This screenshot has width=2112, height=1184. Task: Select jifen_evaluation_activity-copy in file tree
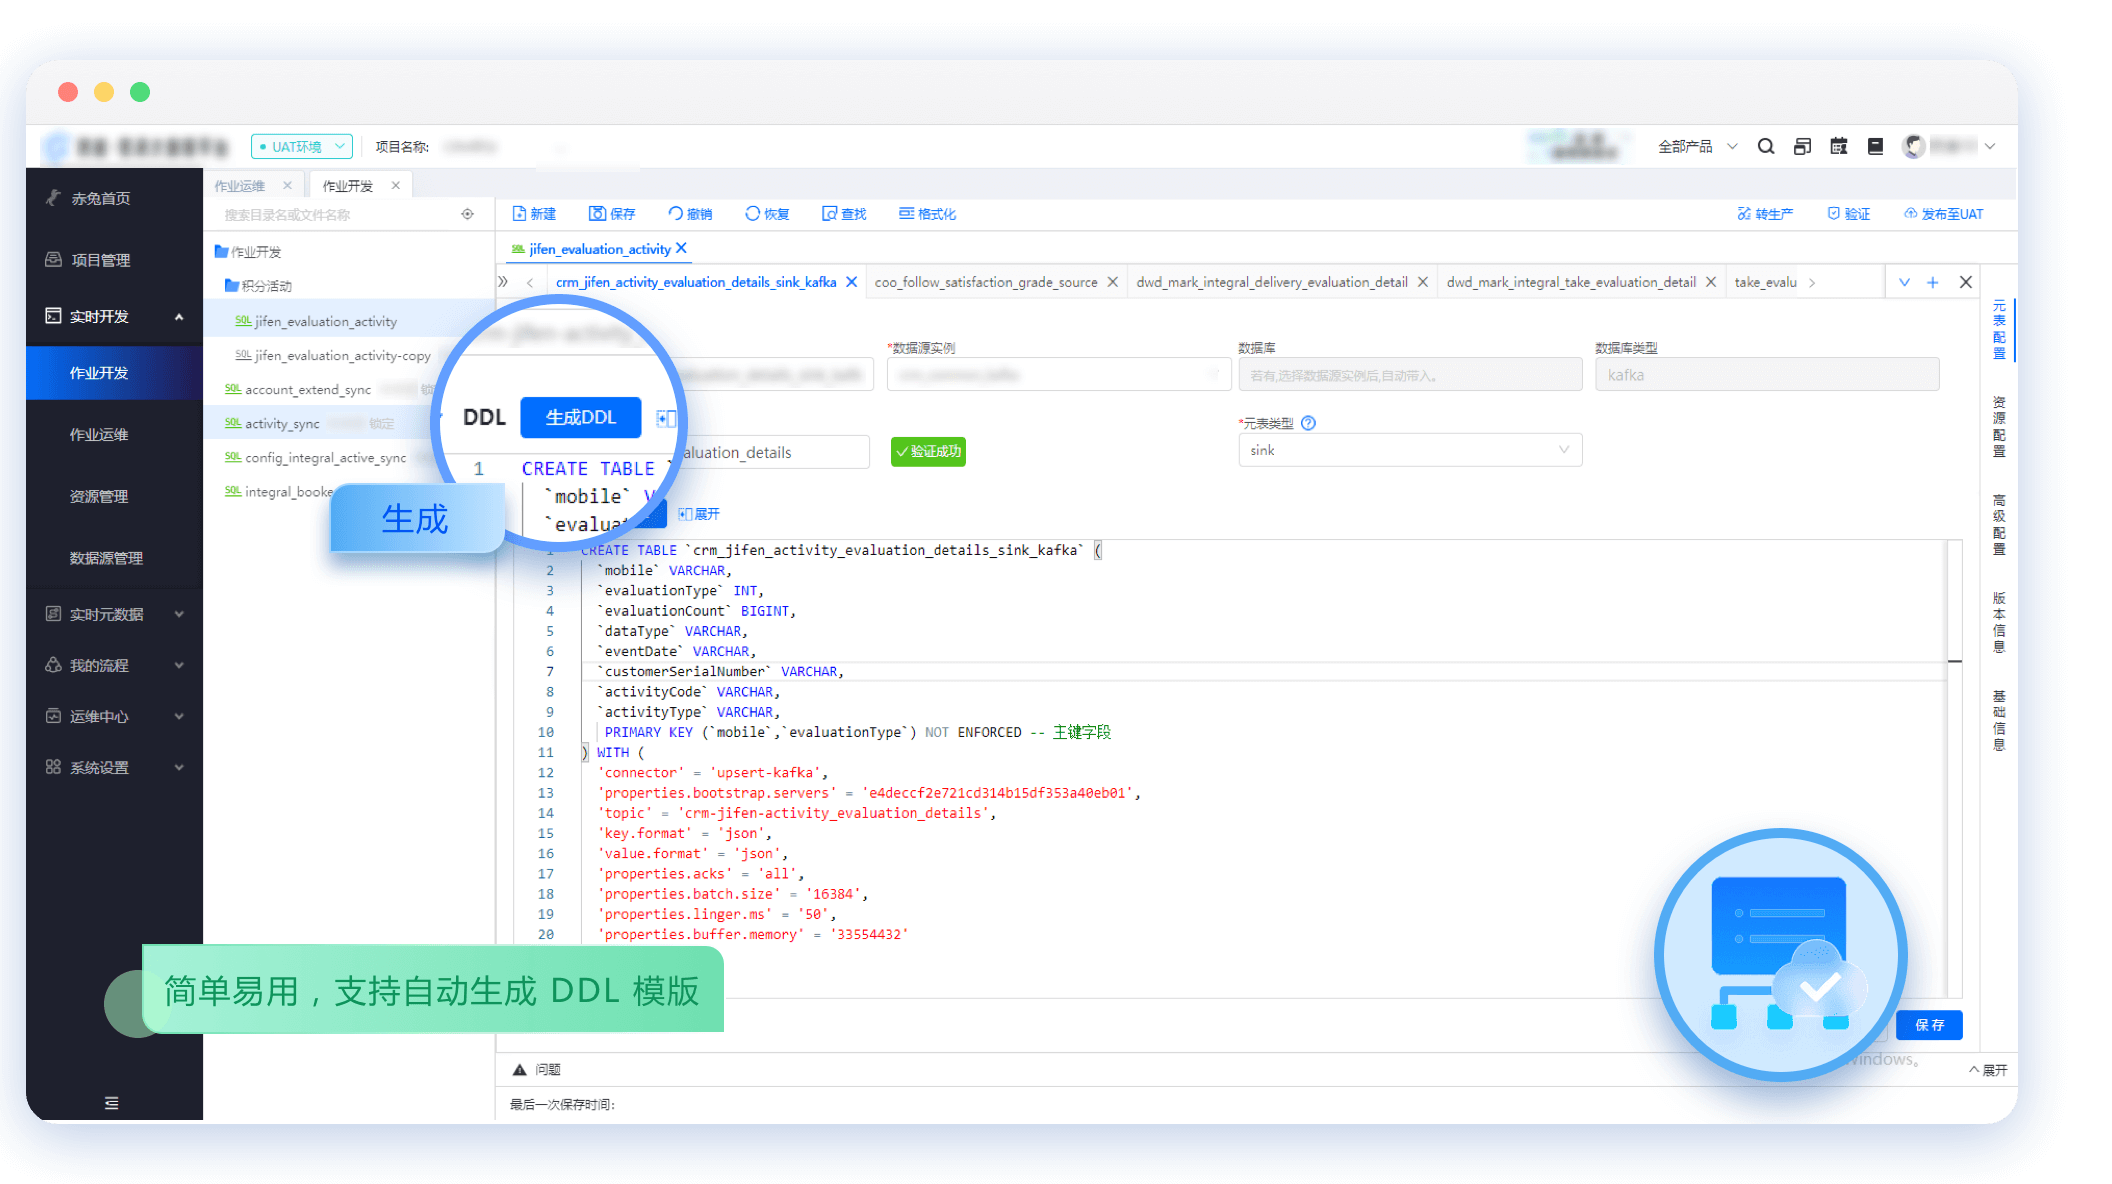pos(342,355)
